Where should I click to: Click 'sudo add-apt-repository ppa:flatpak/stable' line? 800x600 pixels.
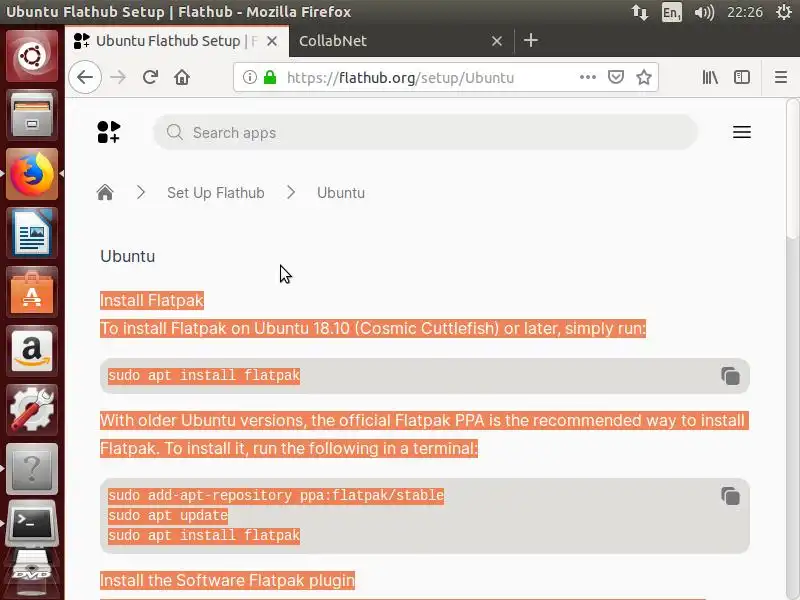(x=276, y=495)
